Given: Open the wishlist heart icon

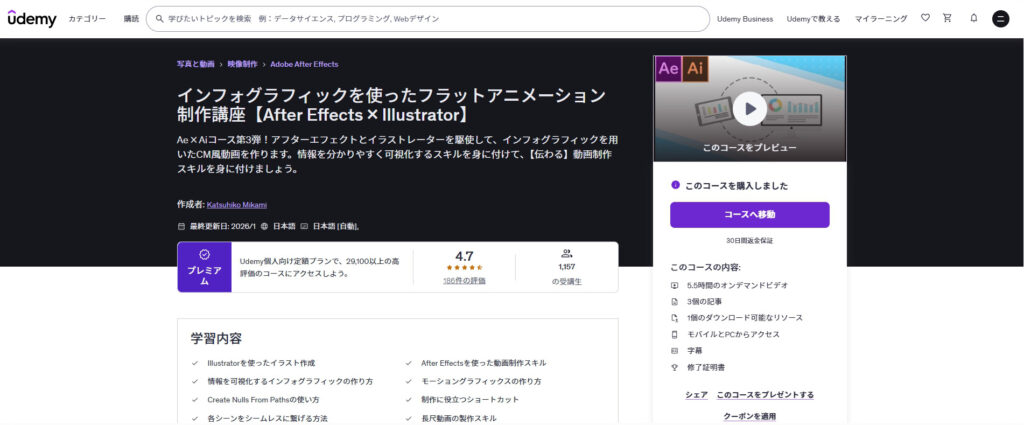Looking at the screenshot, I should (925, 18).
